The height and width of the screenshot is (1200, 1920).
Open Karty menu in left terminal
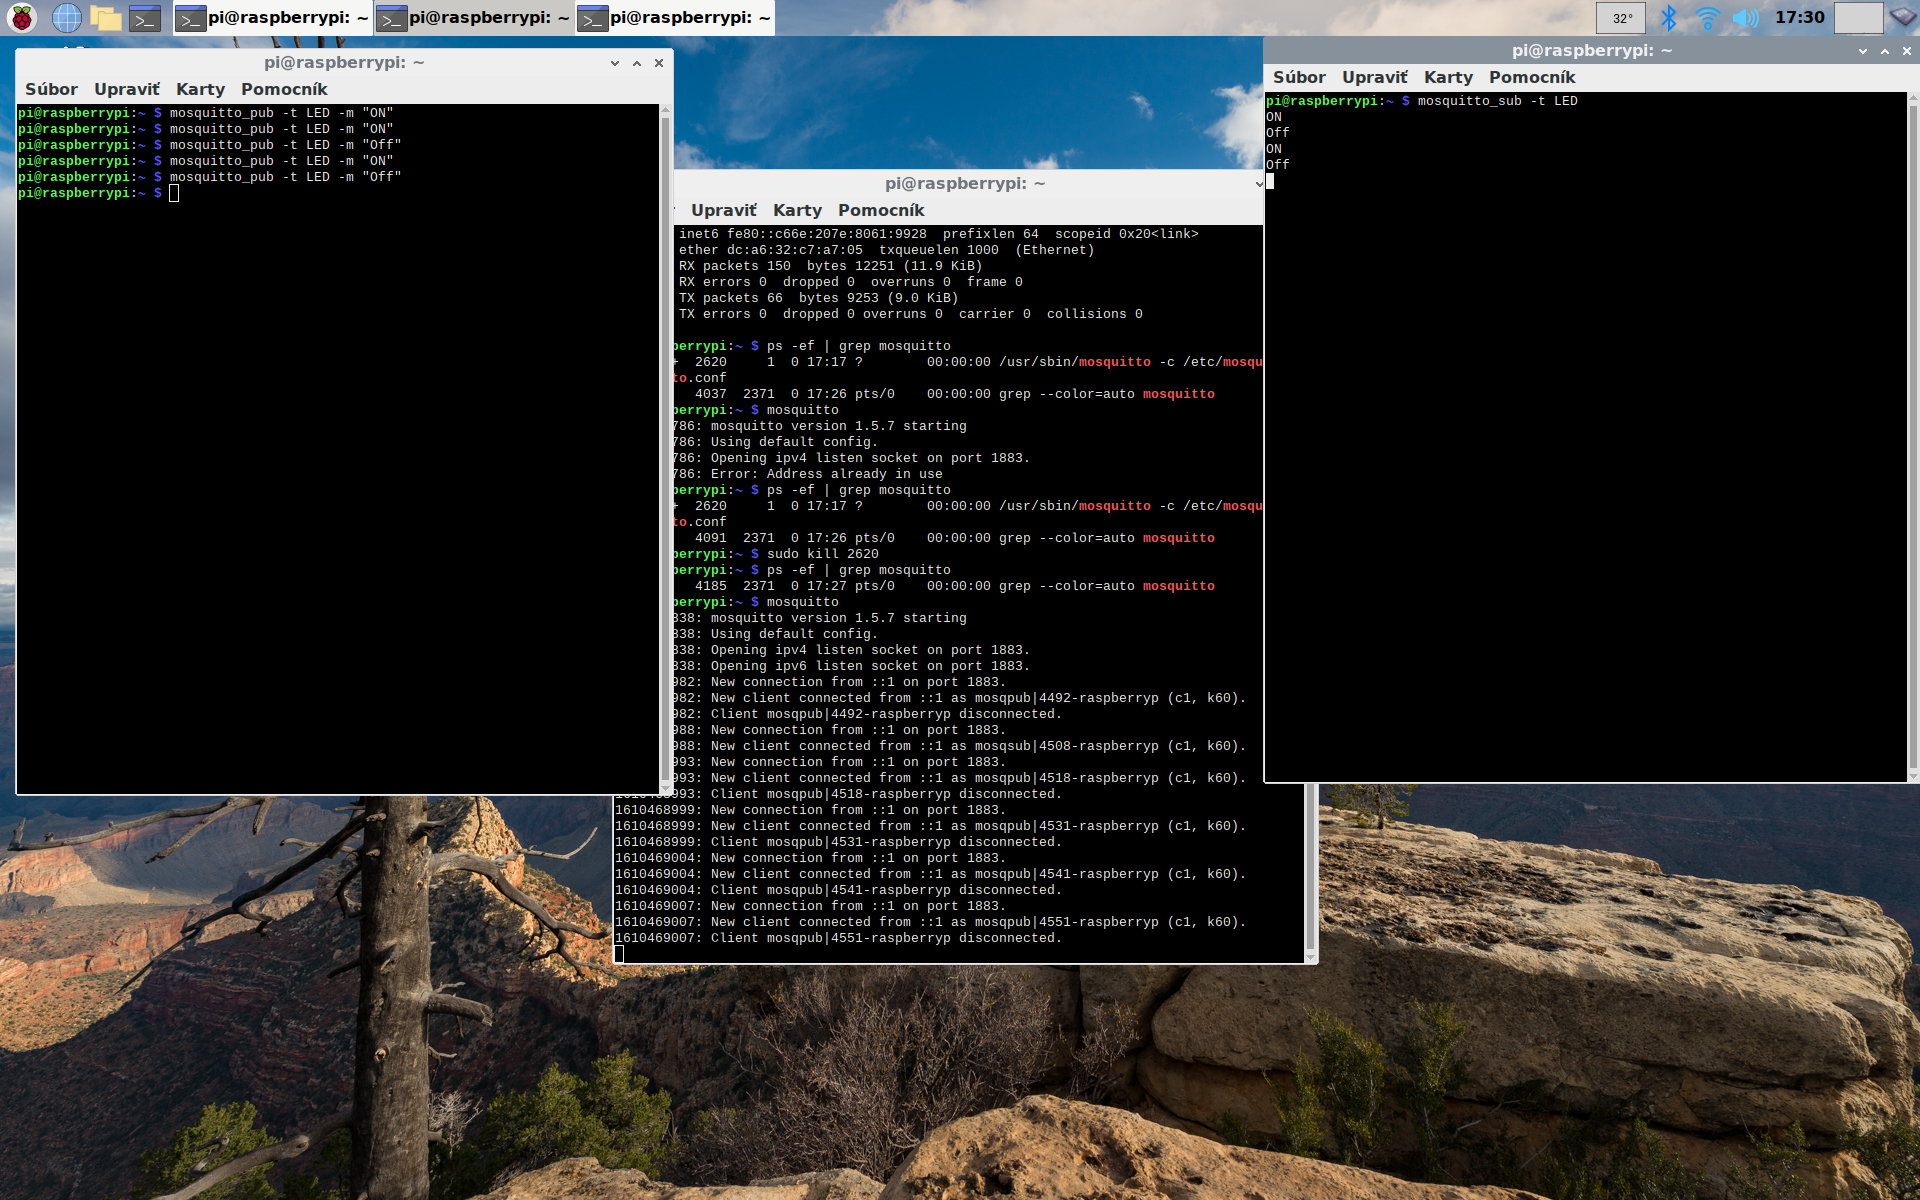pos(200,89)
